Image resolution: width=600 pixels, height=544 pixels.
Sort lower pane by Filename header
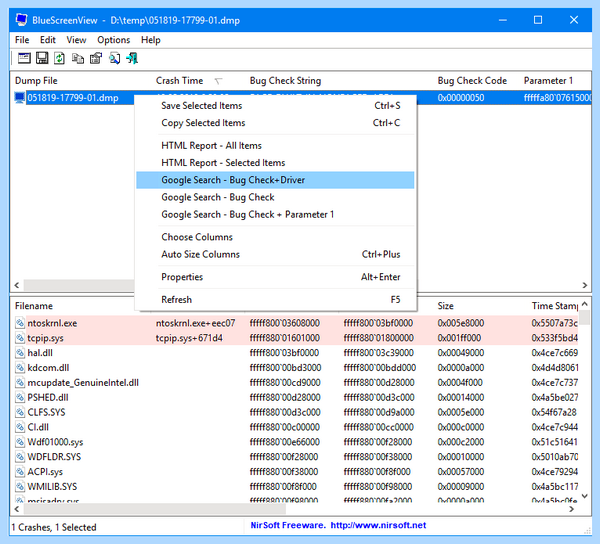coord(34,306)
